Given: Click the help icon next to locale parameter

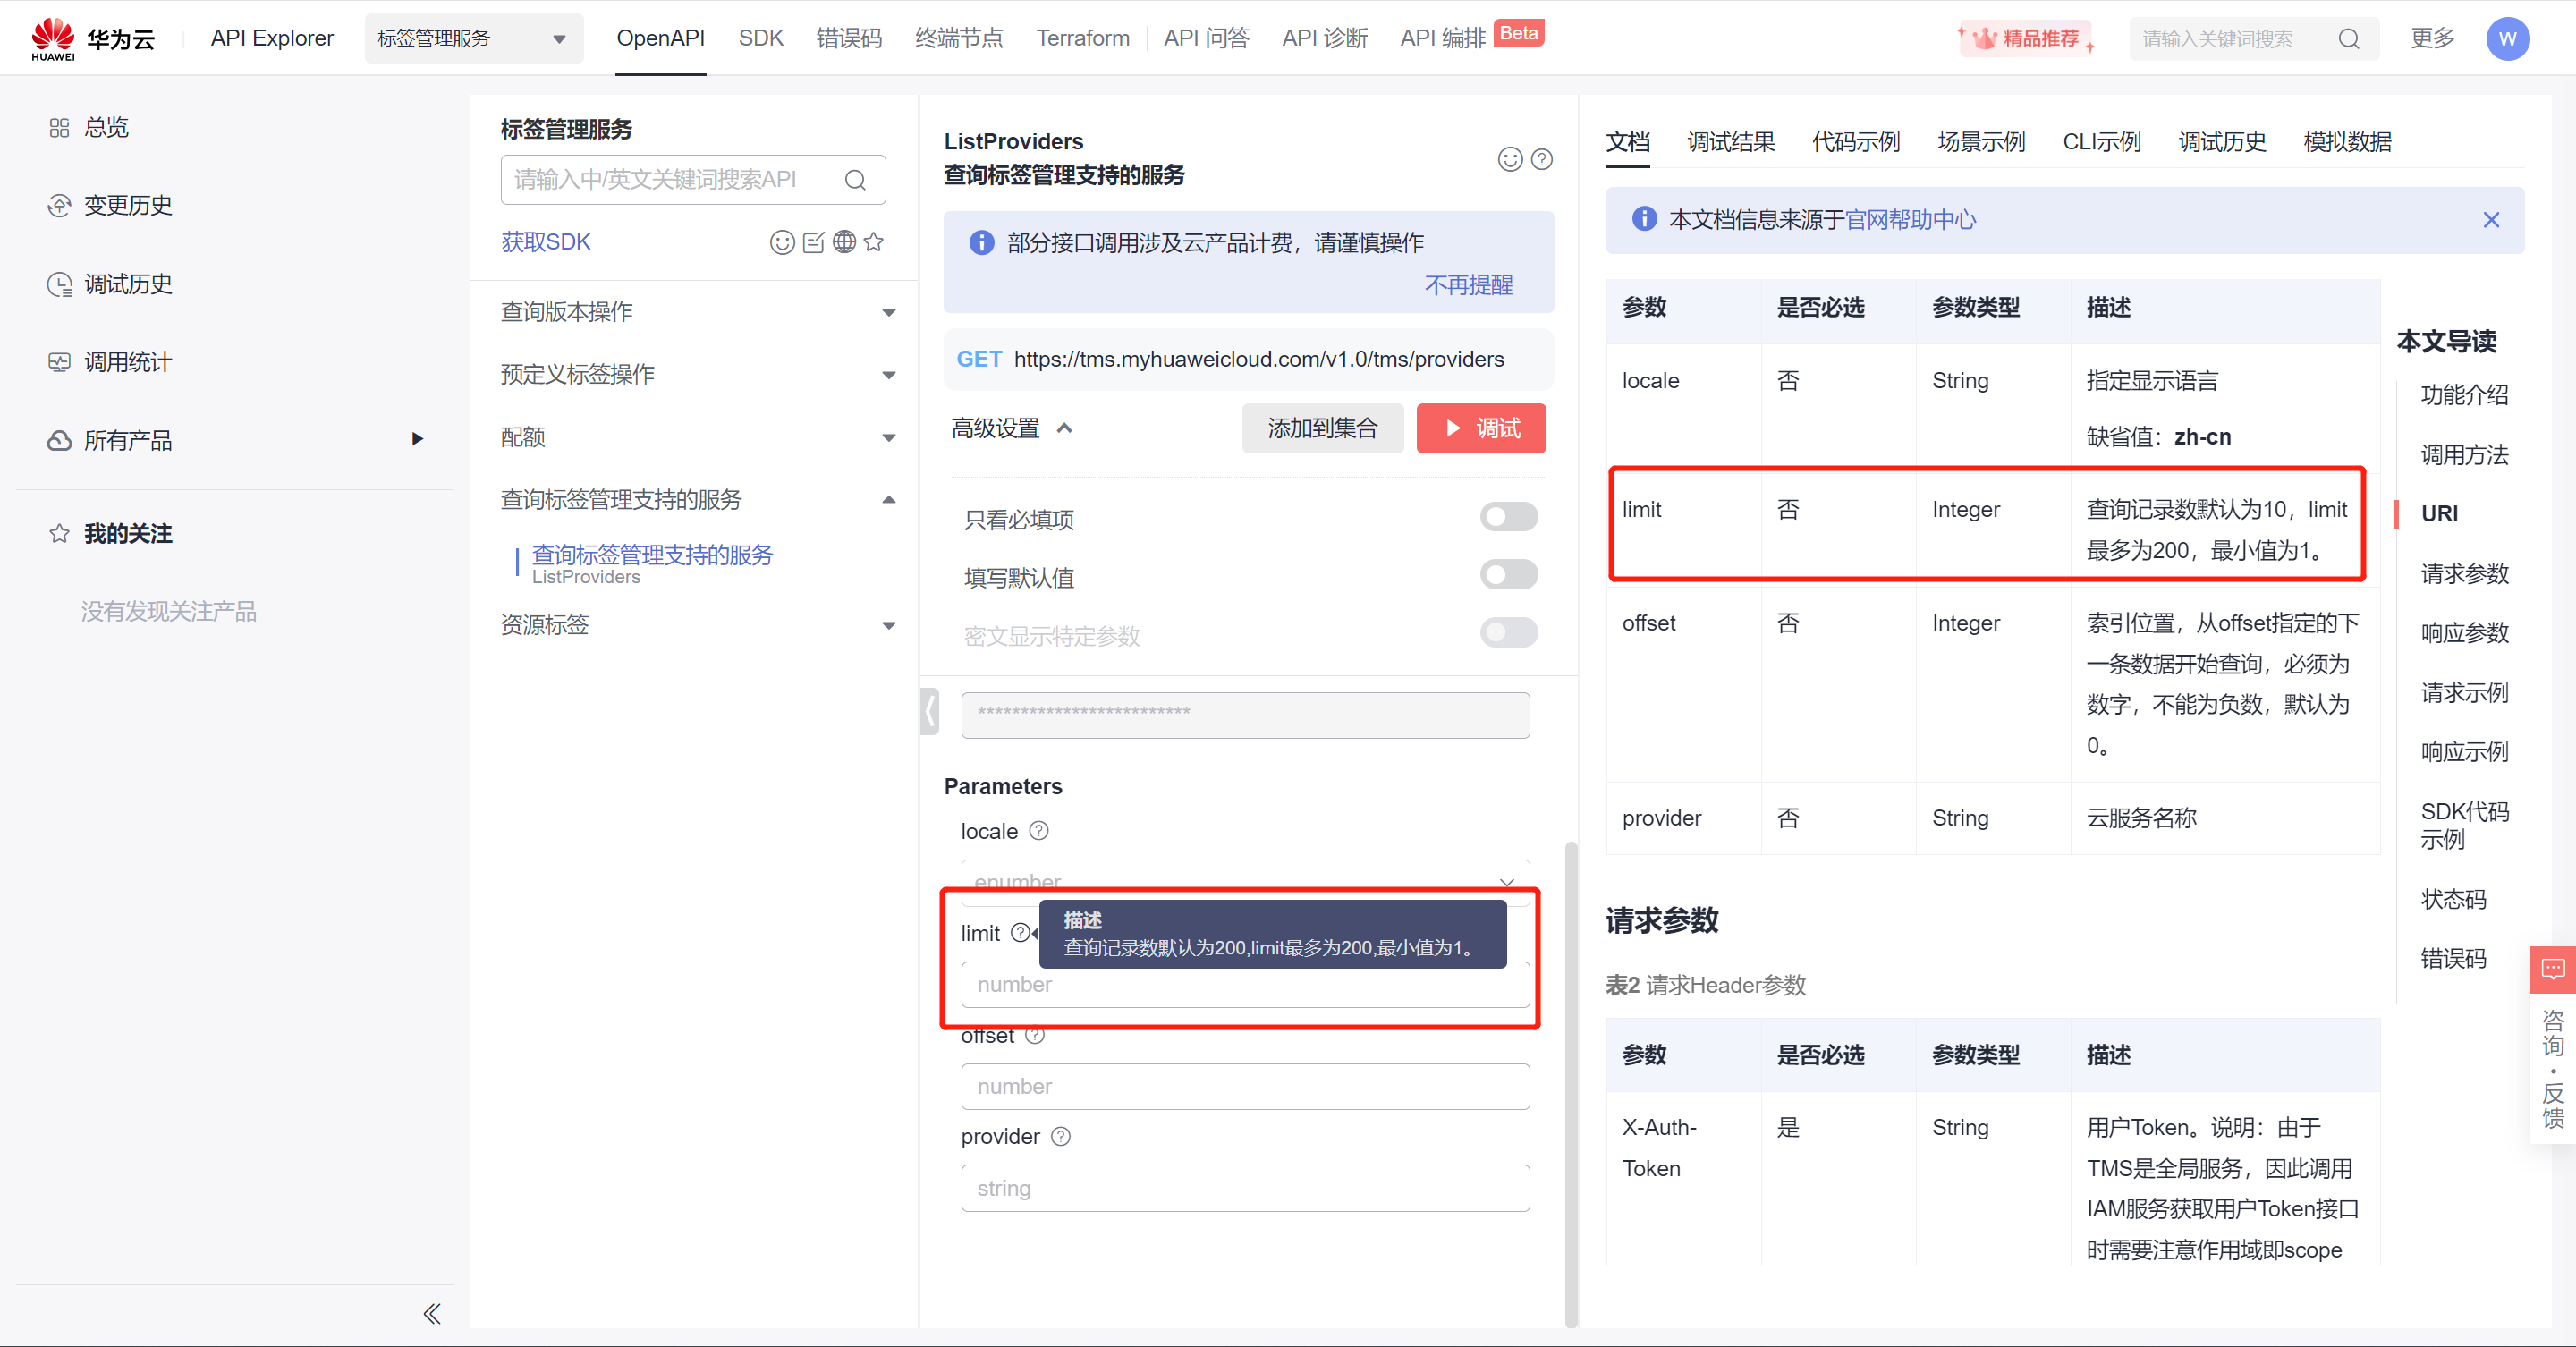Looking at the screenshot, I should coord(1039,831).
